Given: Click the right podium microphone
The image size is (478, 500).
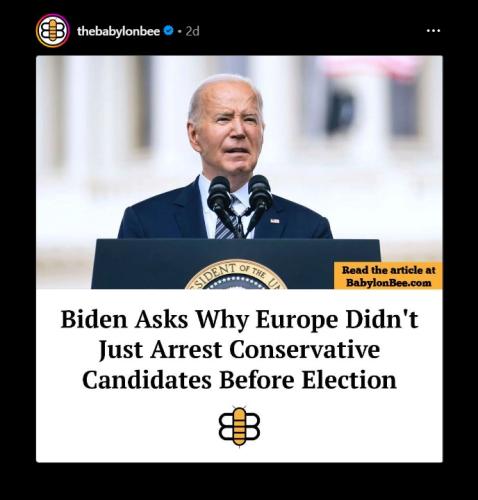Looking at the screenshot, I should click(x=260, y=195).
